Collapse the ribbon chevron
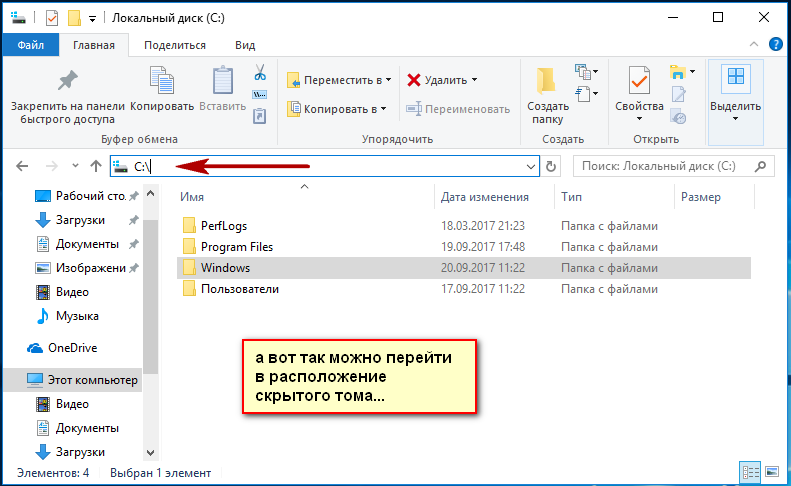 click(x=754, y=44)
